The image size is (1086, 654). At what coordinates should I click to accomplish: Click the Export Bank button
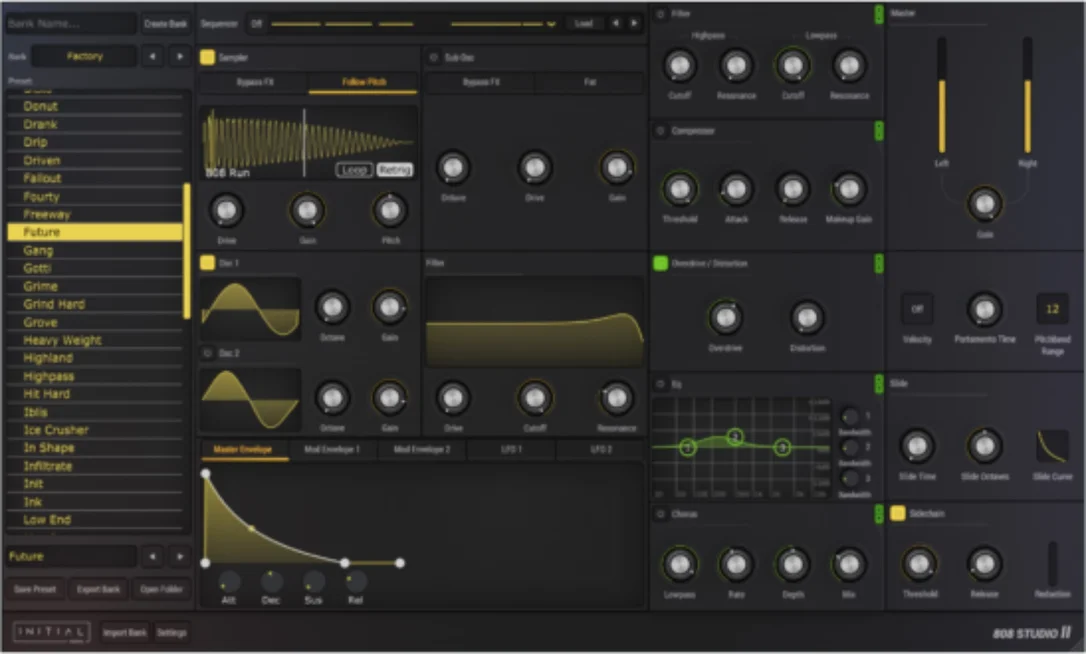pos(98,589)
